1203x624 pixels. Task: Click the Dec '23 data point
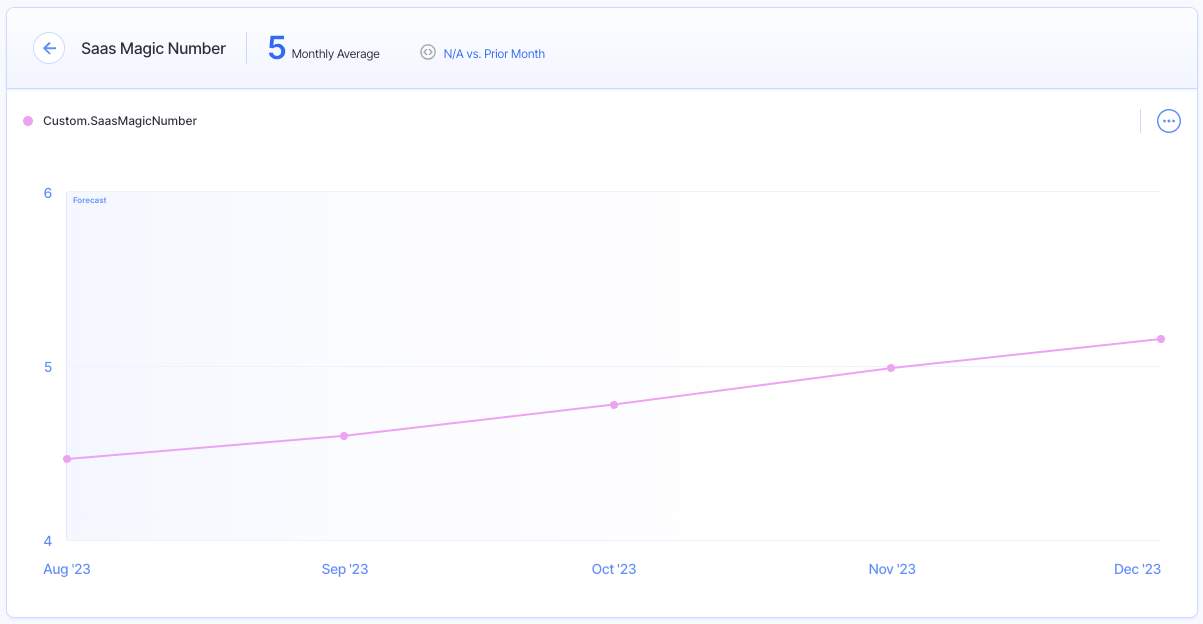click(1160, 339)
